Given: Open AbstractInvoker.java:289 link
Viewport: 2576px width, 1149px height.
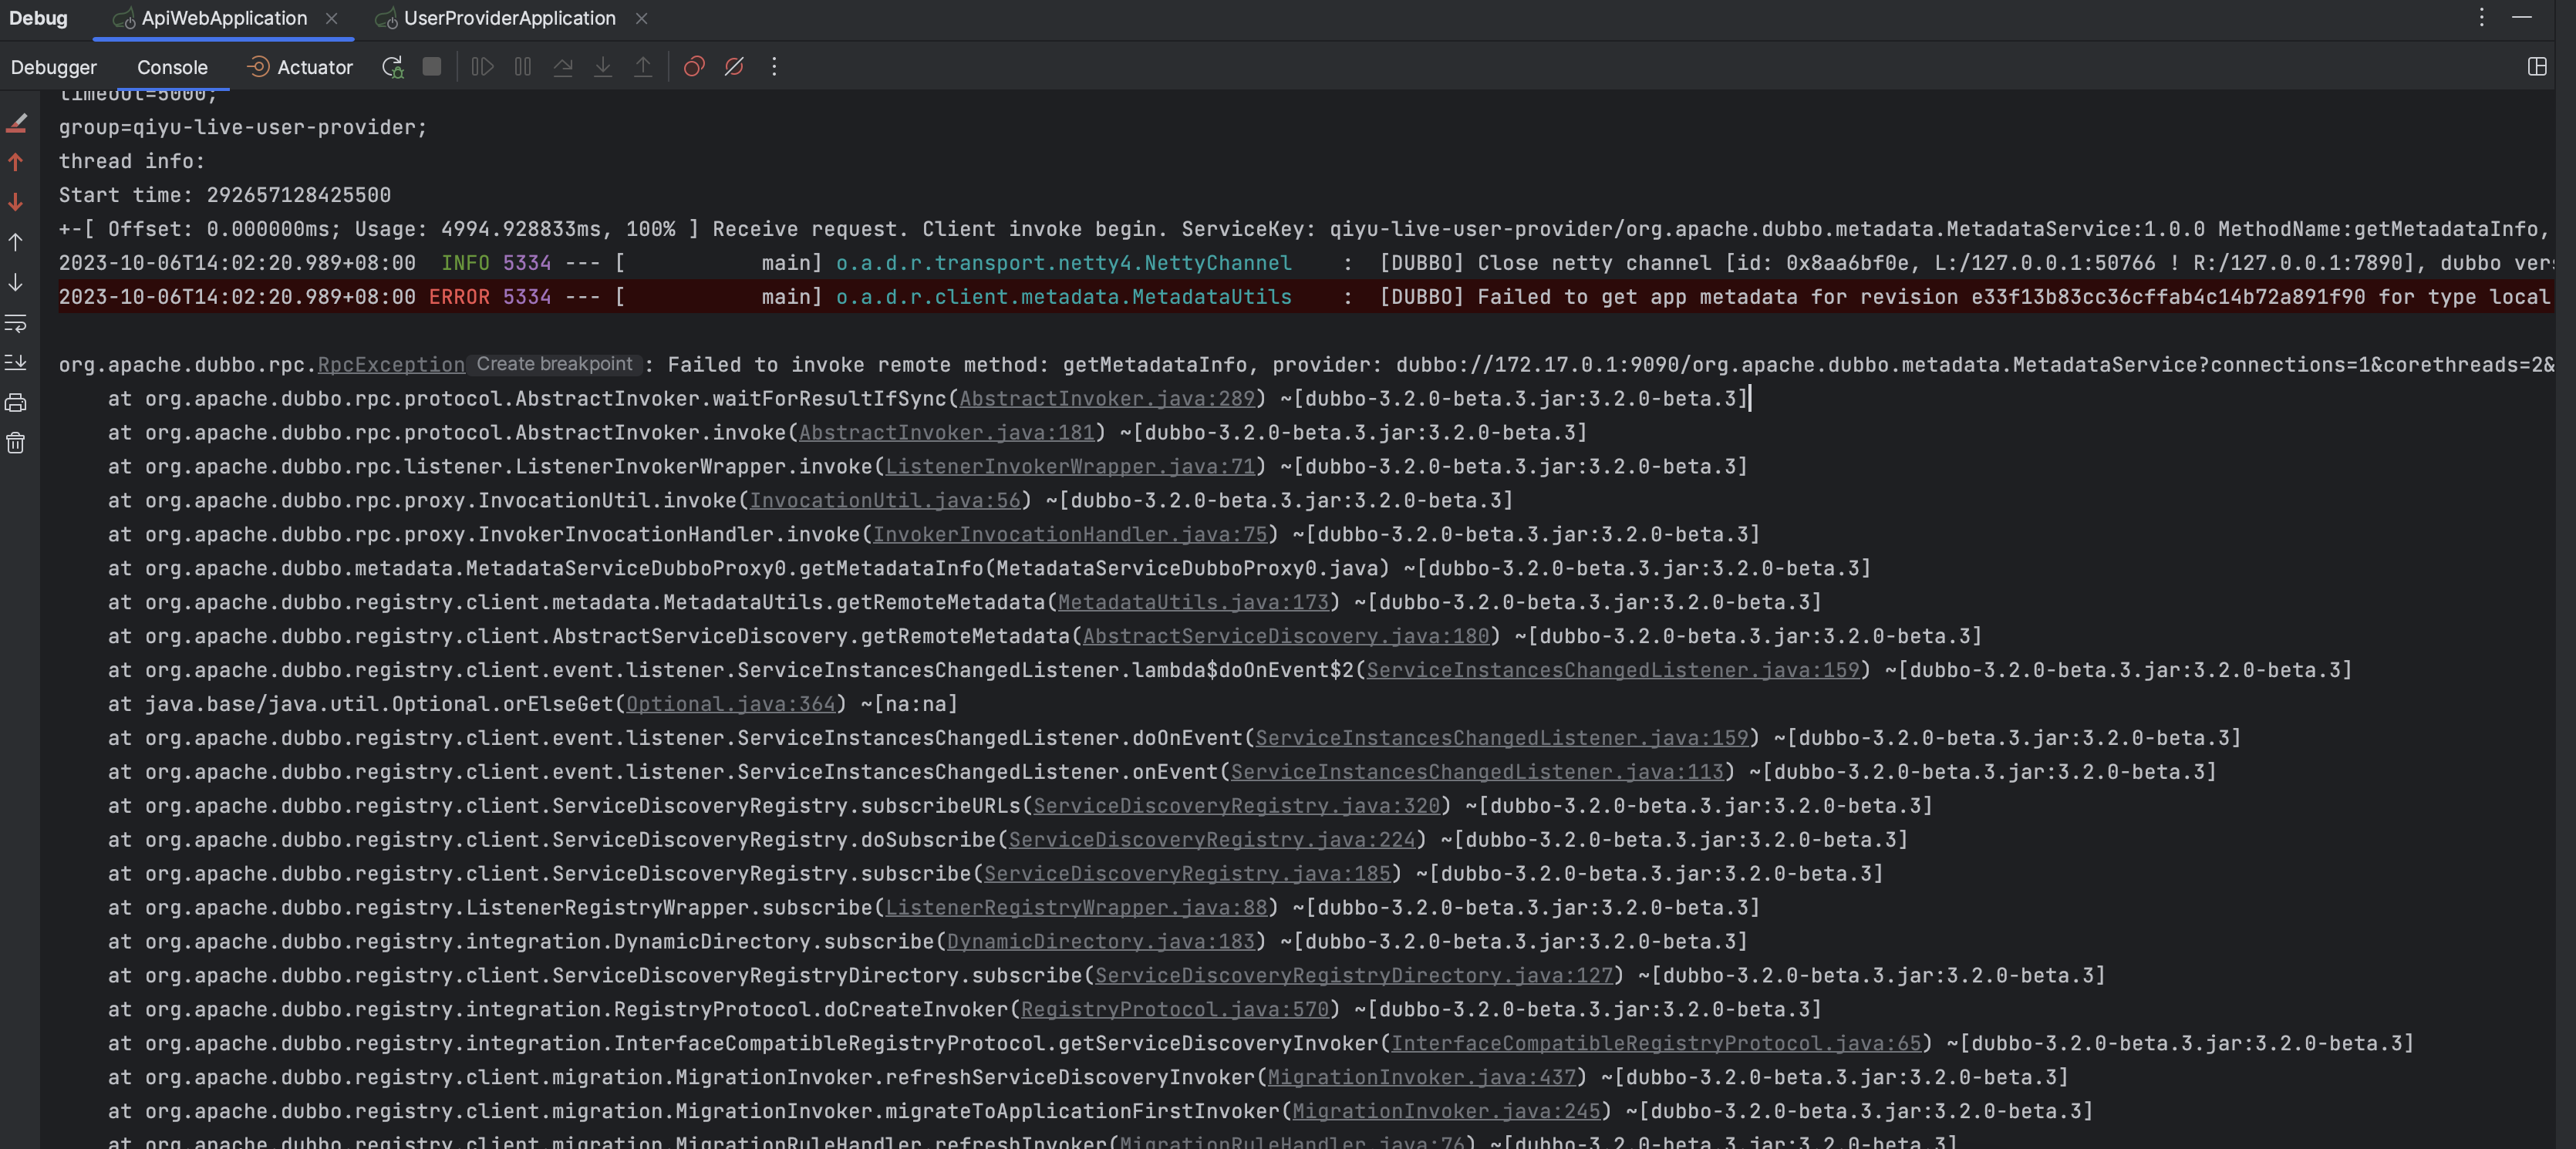Looking at the screenshot, I should (1107, 399).
